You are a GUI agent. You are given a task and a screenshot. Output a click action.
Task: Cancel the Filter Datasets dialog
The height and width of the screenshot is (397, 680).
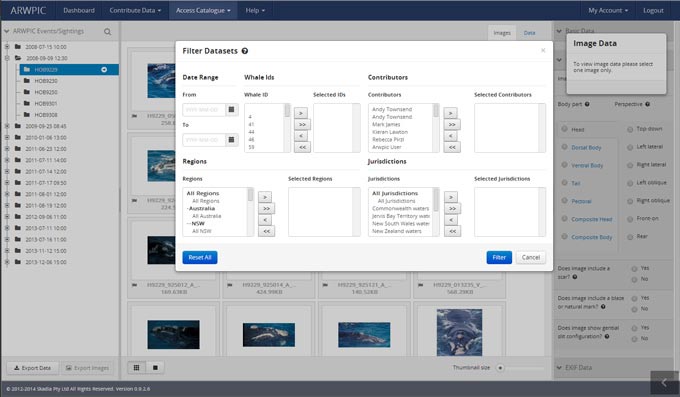530,257
